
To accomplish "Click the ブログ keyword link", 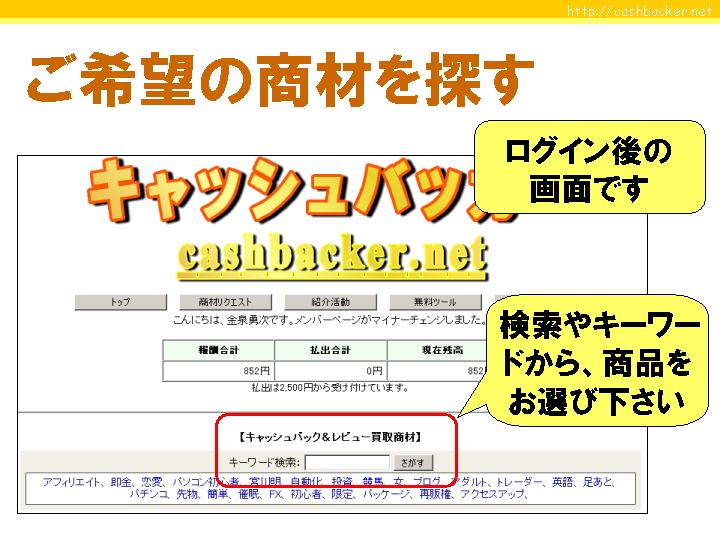I will click(x=427, y=482).
